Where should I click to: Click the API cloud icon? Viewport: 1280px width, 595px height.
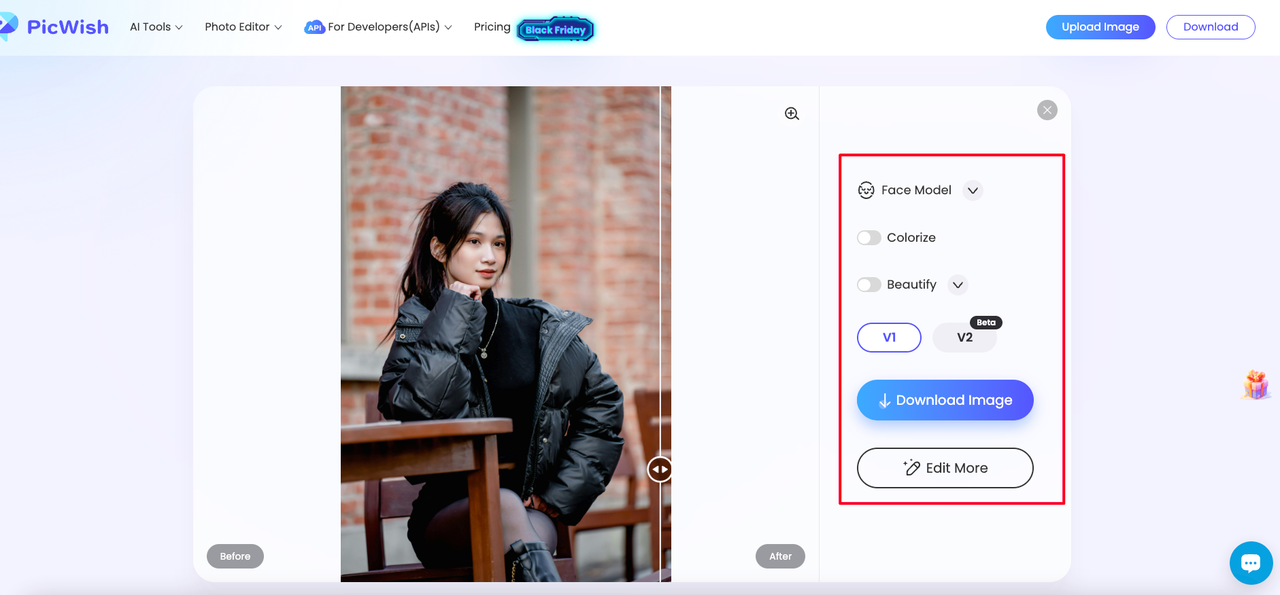click(314, 27)
